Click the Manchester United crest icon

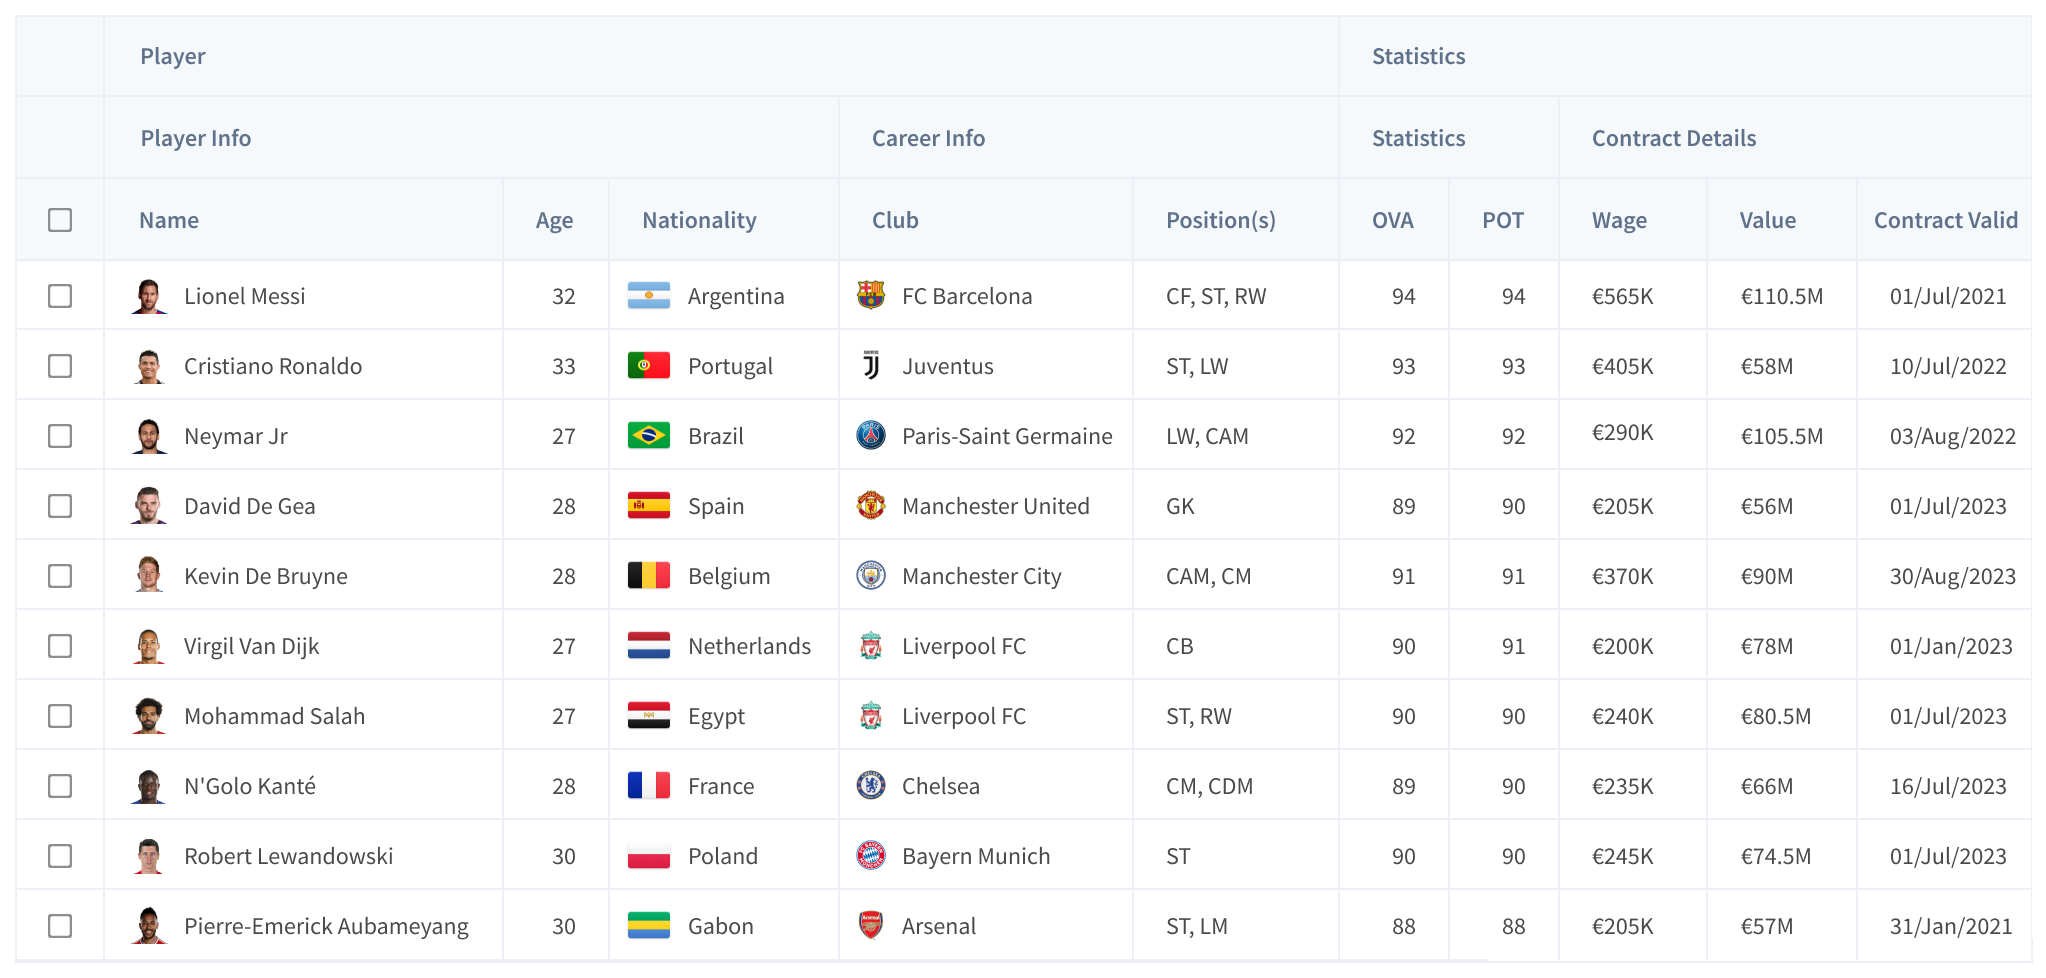[871, 505]
